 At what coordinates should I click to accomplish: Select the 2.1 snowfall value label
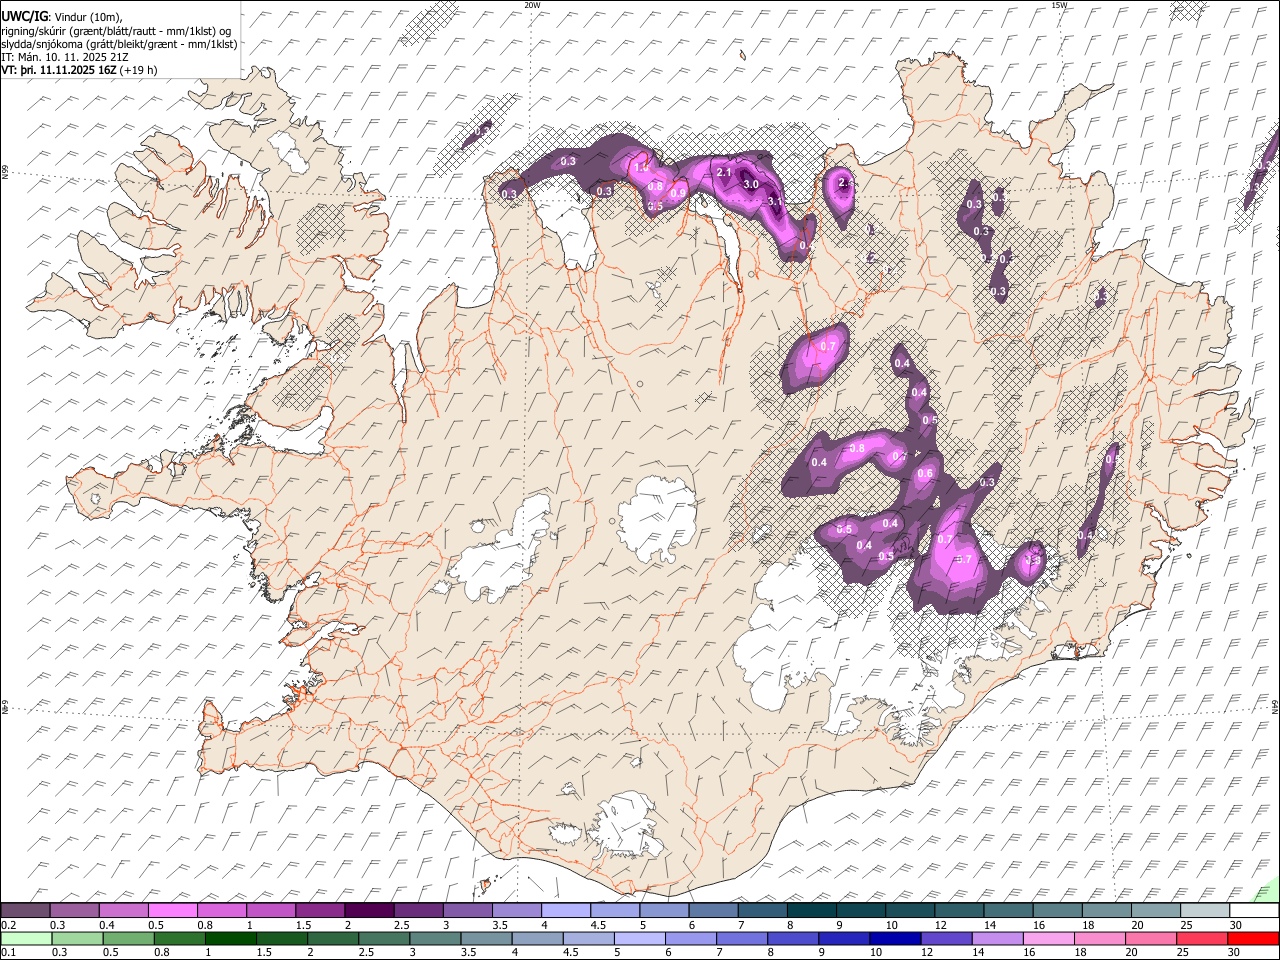point(725,172)
